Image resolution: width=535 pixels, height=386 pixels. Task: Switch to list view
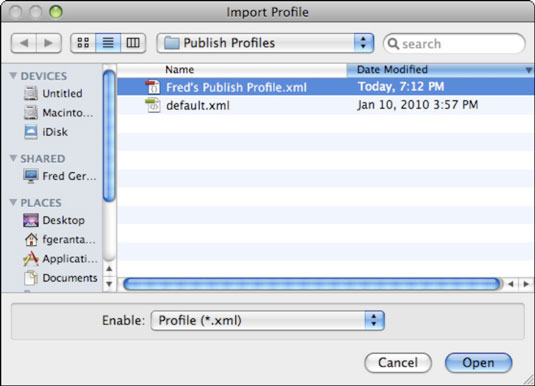108,43
